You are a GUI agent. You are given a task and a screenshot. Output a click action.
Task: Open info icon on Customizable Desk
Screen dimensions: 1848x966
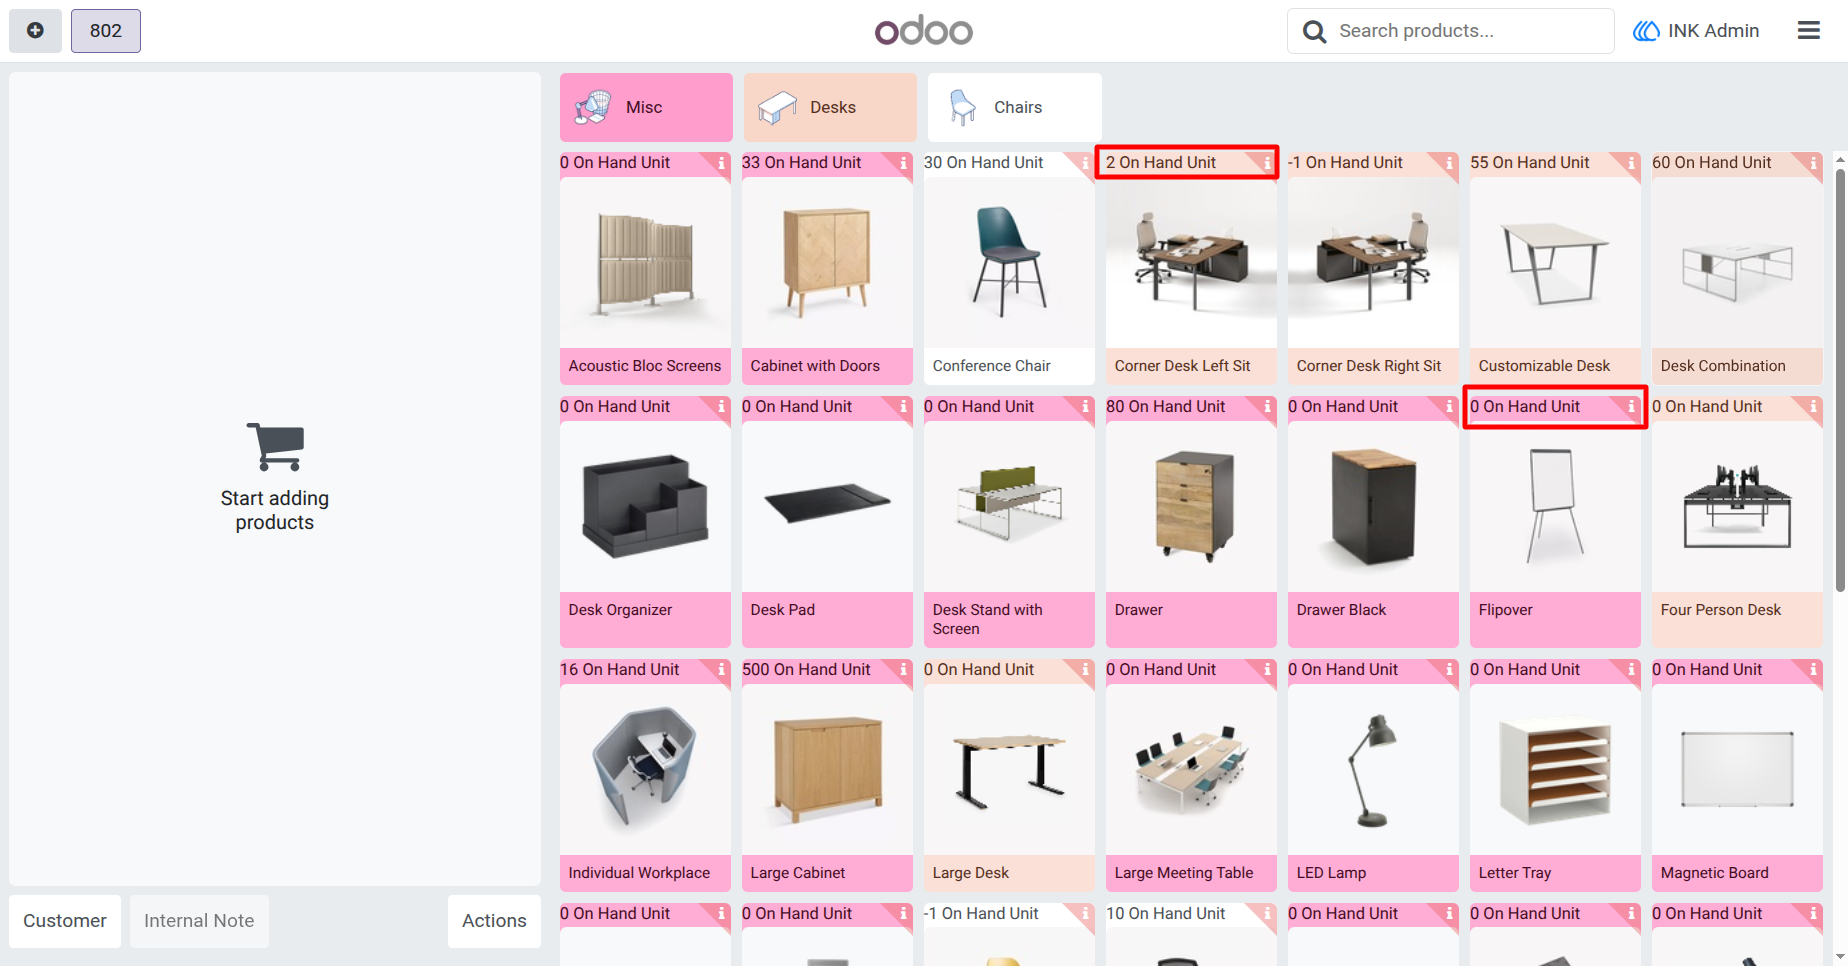click(1631, 162)
